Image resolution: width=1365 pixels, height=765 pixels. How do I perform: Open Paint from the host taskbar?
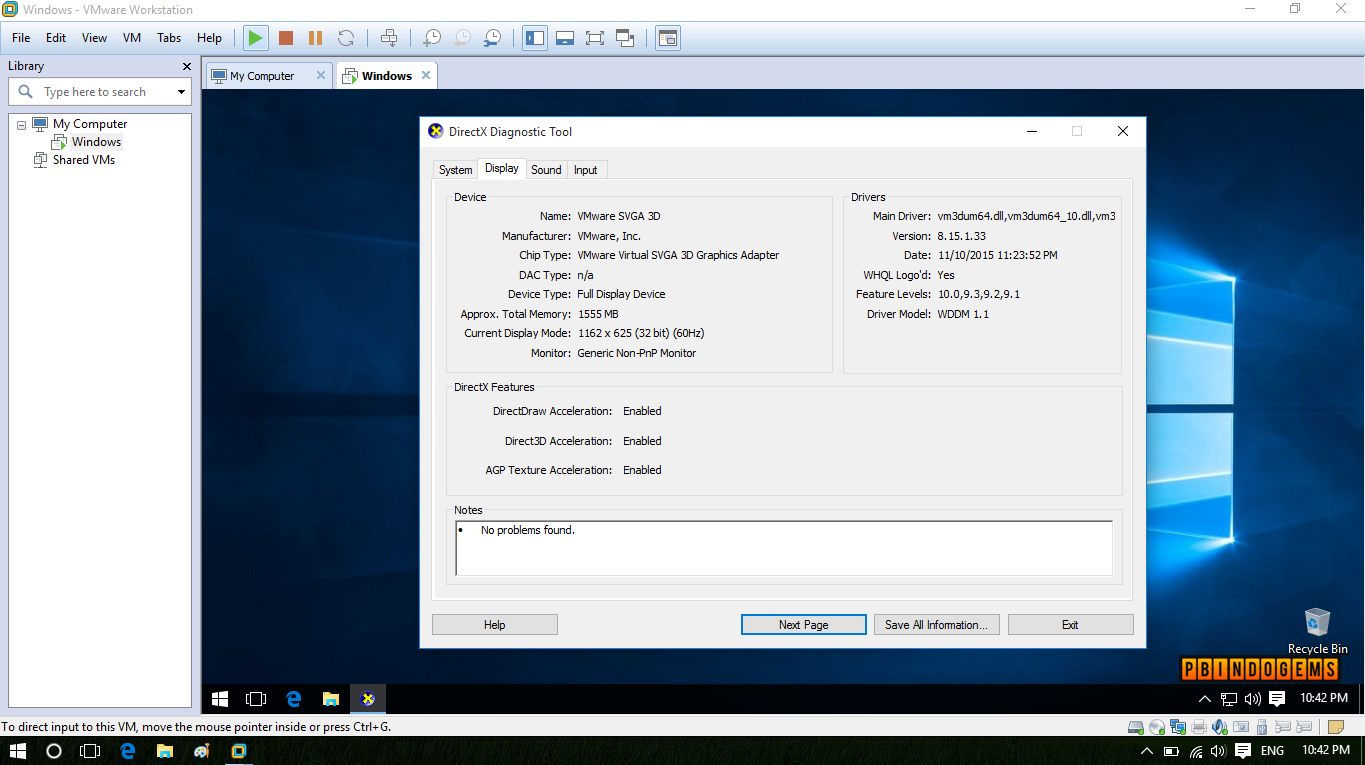pyautogui.click(x=201, y=751)
